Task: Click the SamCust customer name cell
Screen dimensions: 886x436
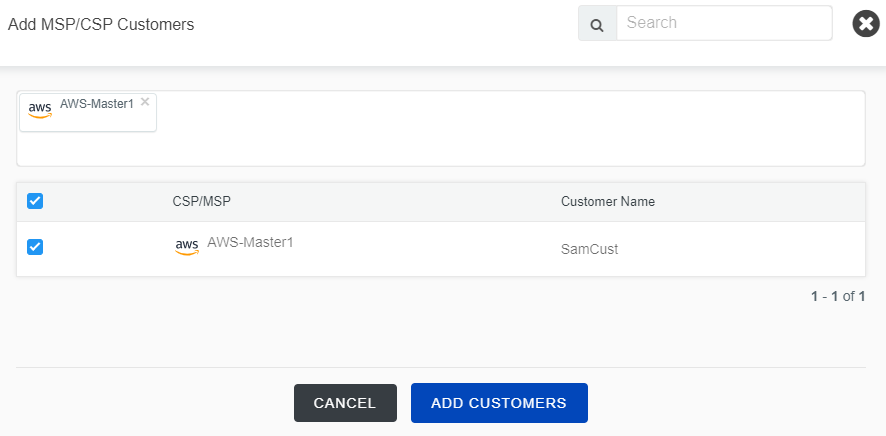Action: 589,249
